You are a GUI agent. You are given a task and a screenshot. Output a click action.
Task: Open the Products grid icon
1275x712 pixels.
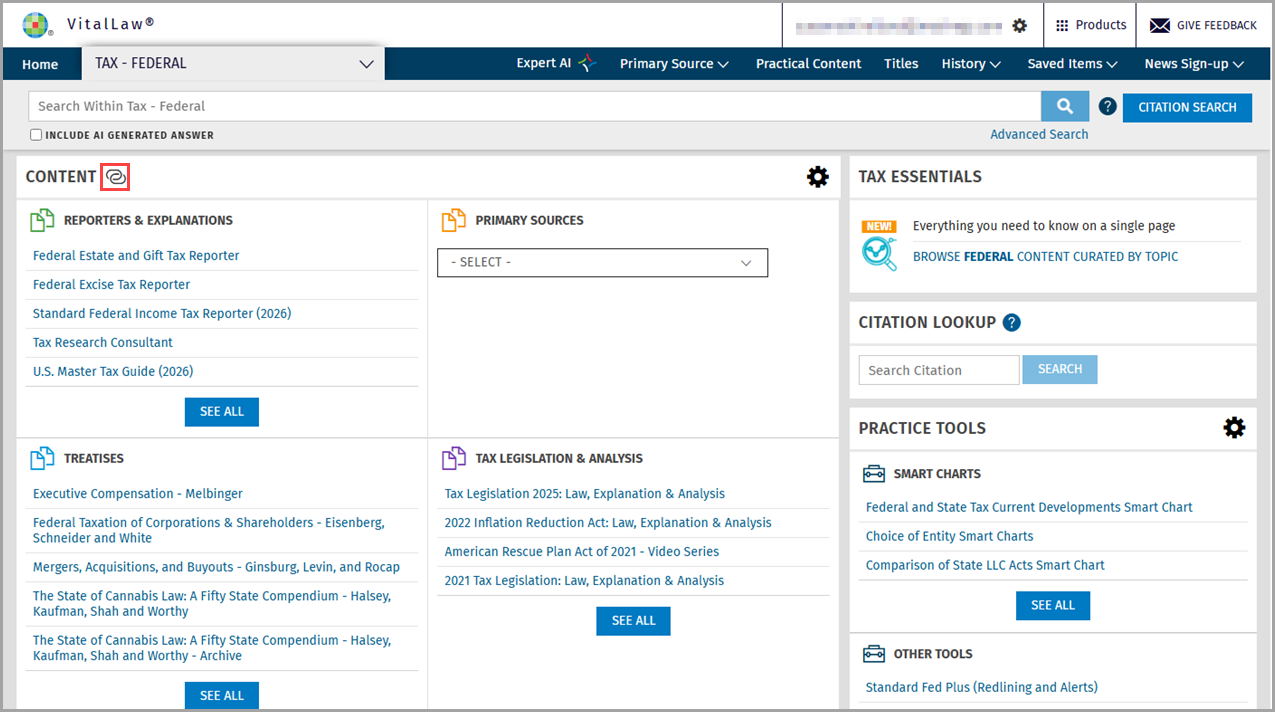coord(1062,25)
